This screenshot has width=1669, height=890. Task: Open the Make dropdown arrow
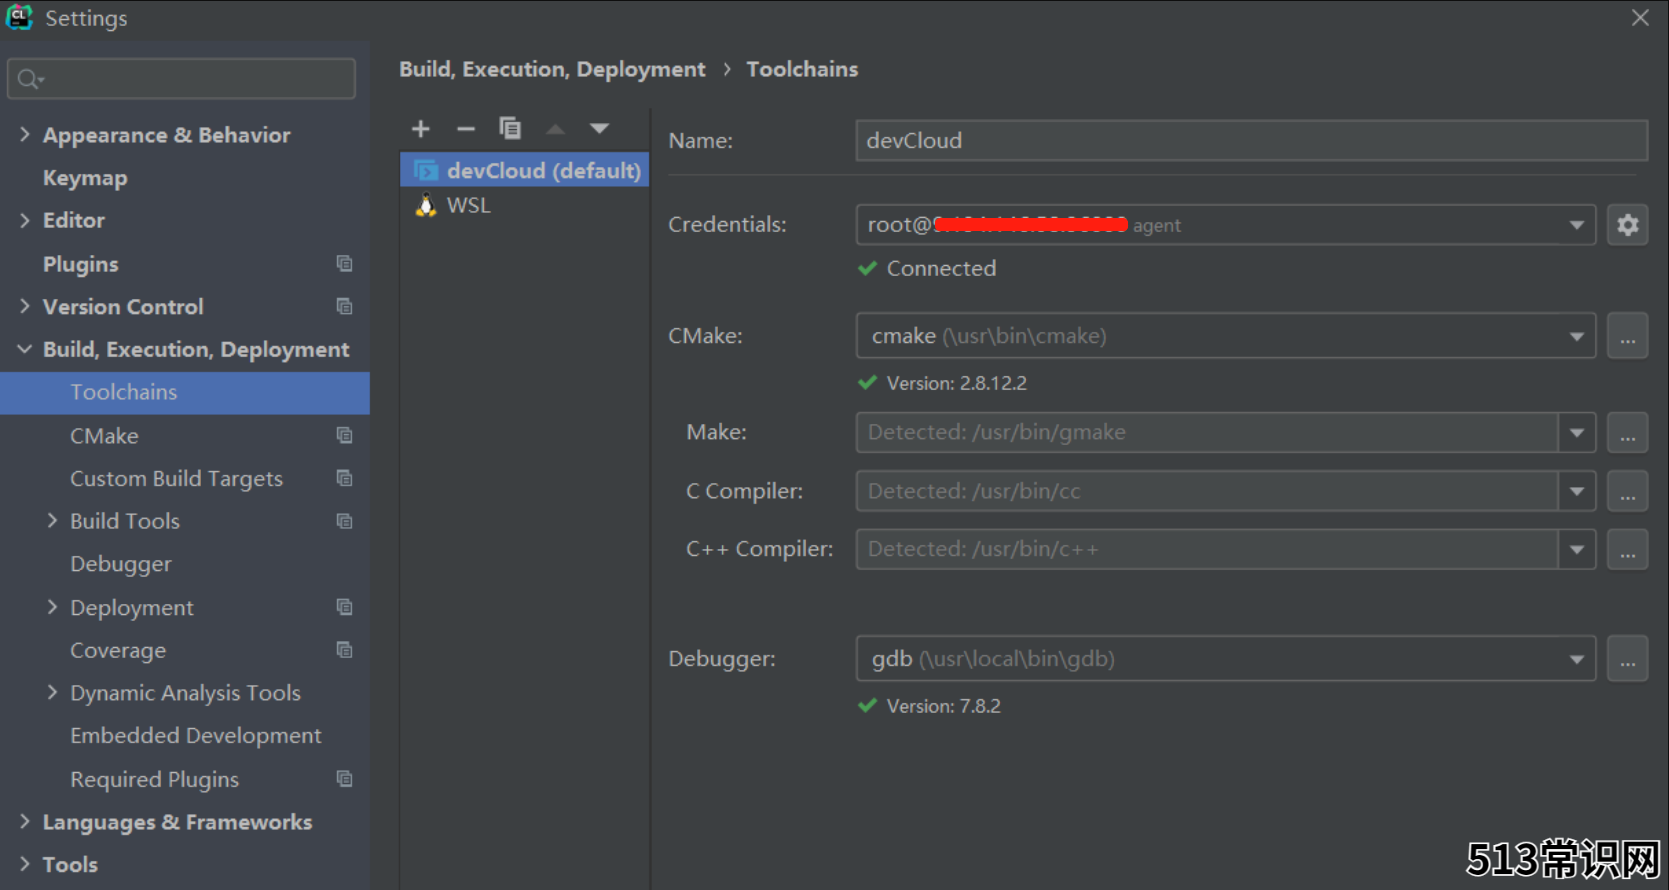pyautogui.click(x=1577, y=433)
